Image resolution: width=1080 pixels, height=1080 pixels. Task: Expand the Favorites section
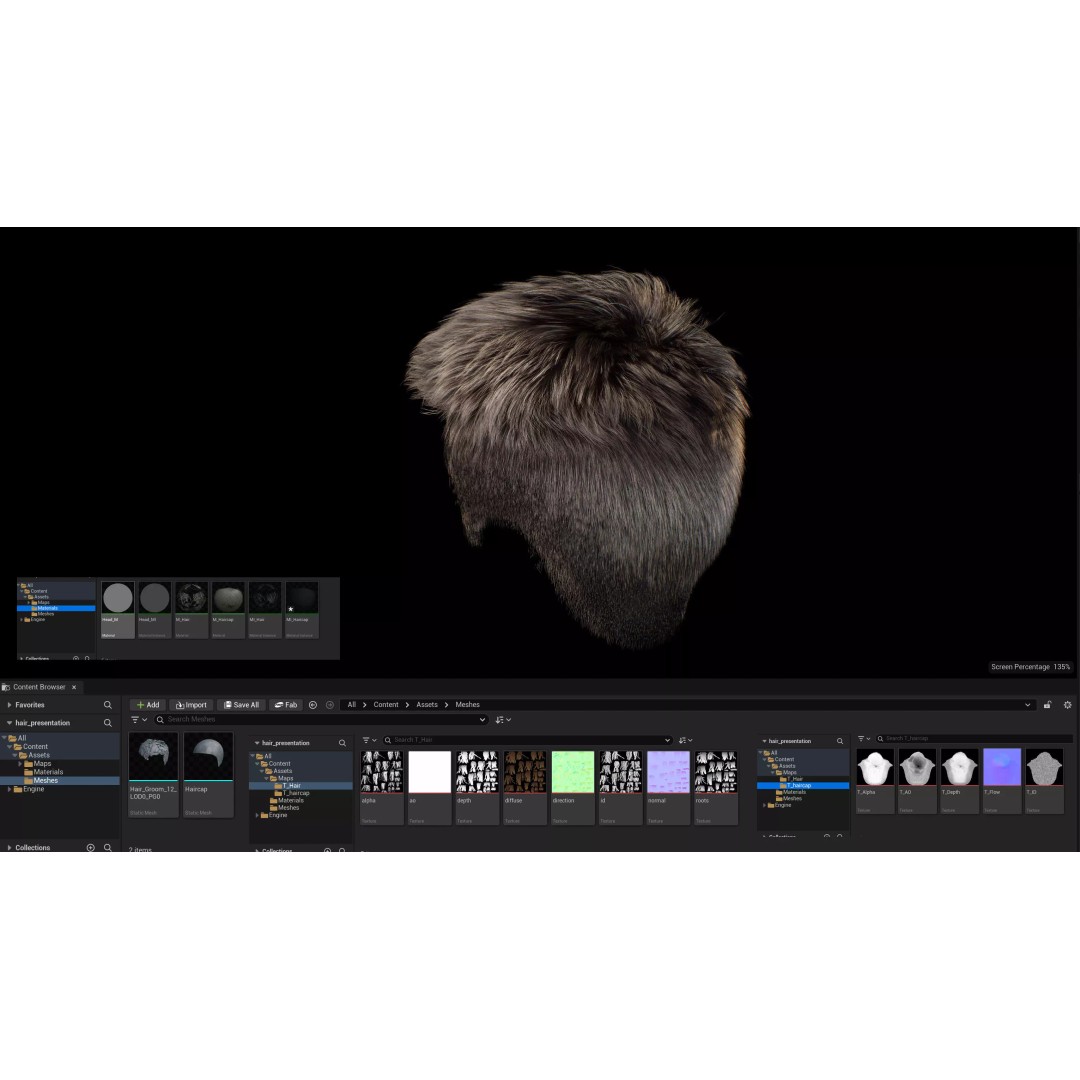click(9, 705)
